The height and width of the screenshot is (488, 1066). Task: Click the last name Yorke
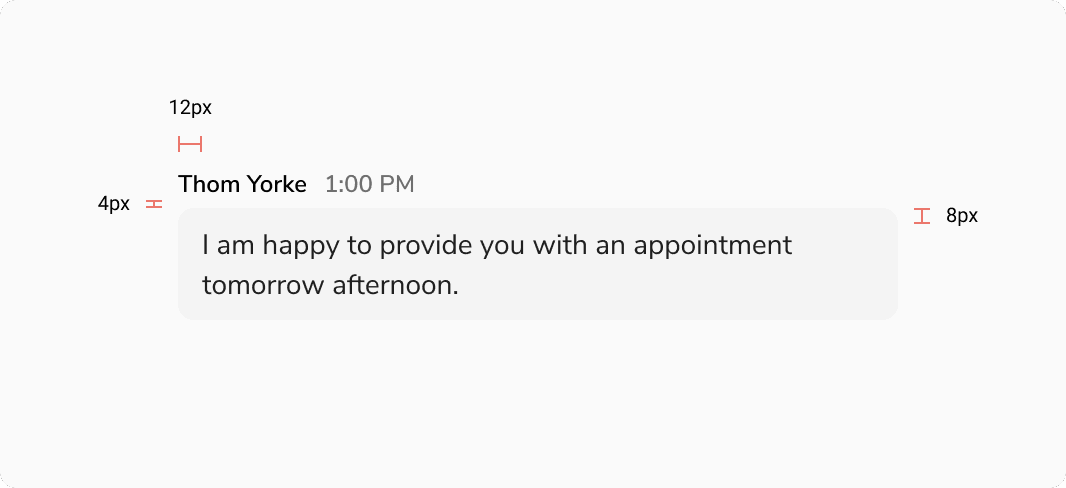click(276, 185)
